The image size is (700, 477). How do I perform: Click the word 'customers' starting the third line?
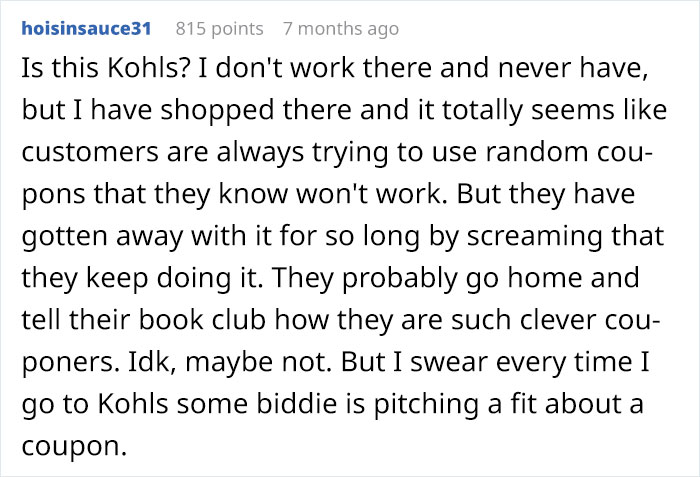[90, 152]
